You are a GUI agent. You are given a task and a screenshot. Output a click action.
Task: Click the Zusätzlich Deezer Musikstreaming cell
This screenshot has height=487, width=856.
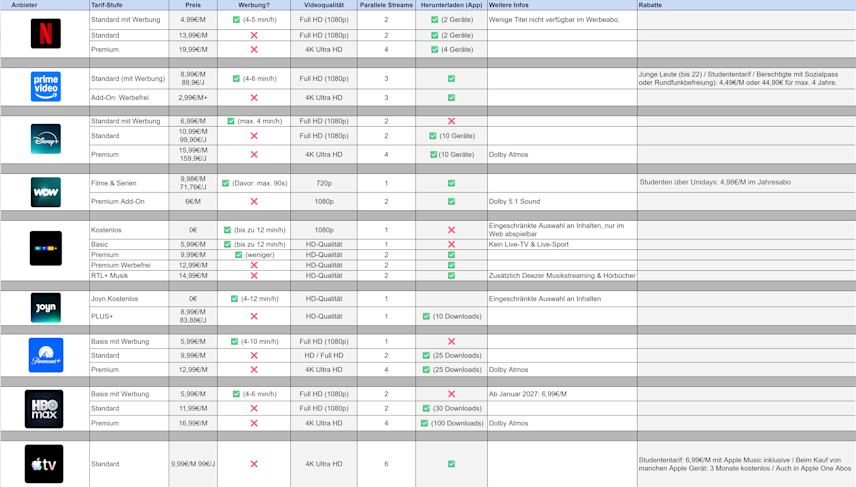[562, 276]
